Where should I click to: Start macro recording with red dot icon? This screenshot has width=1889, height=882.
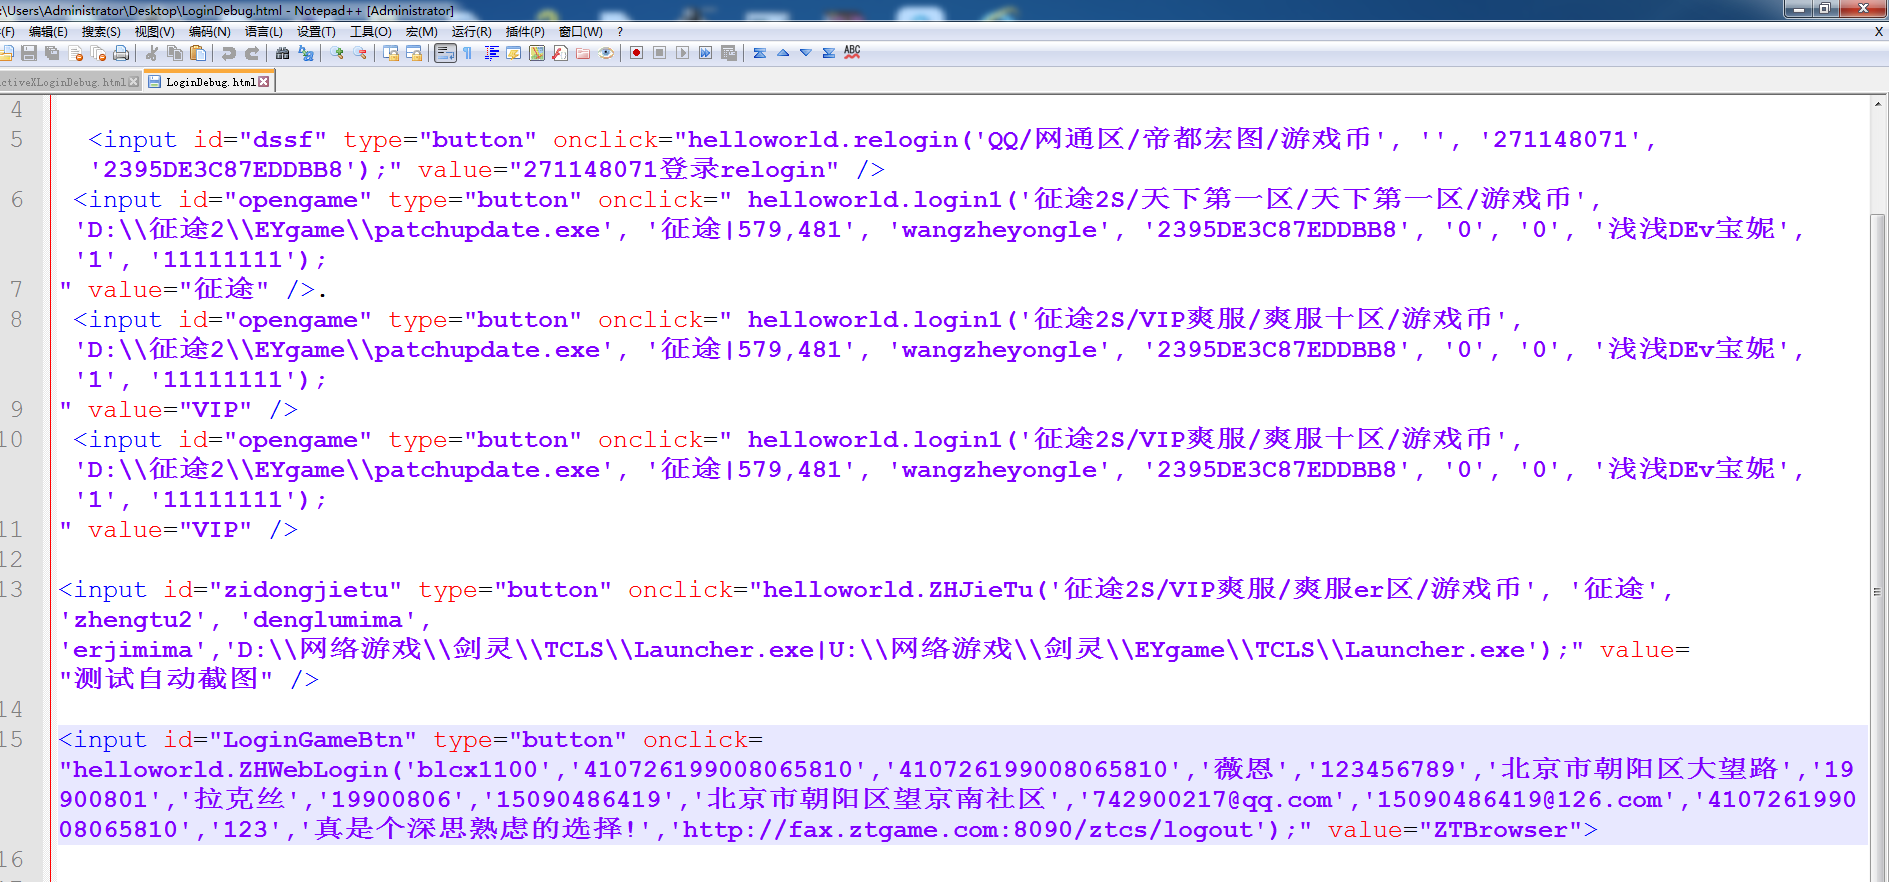[x=636, y=53]
